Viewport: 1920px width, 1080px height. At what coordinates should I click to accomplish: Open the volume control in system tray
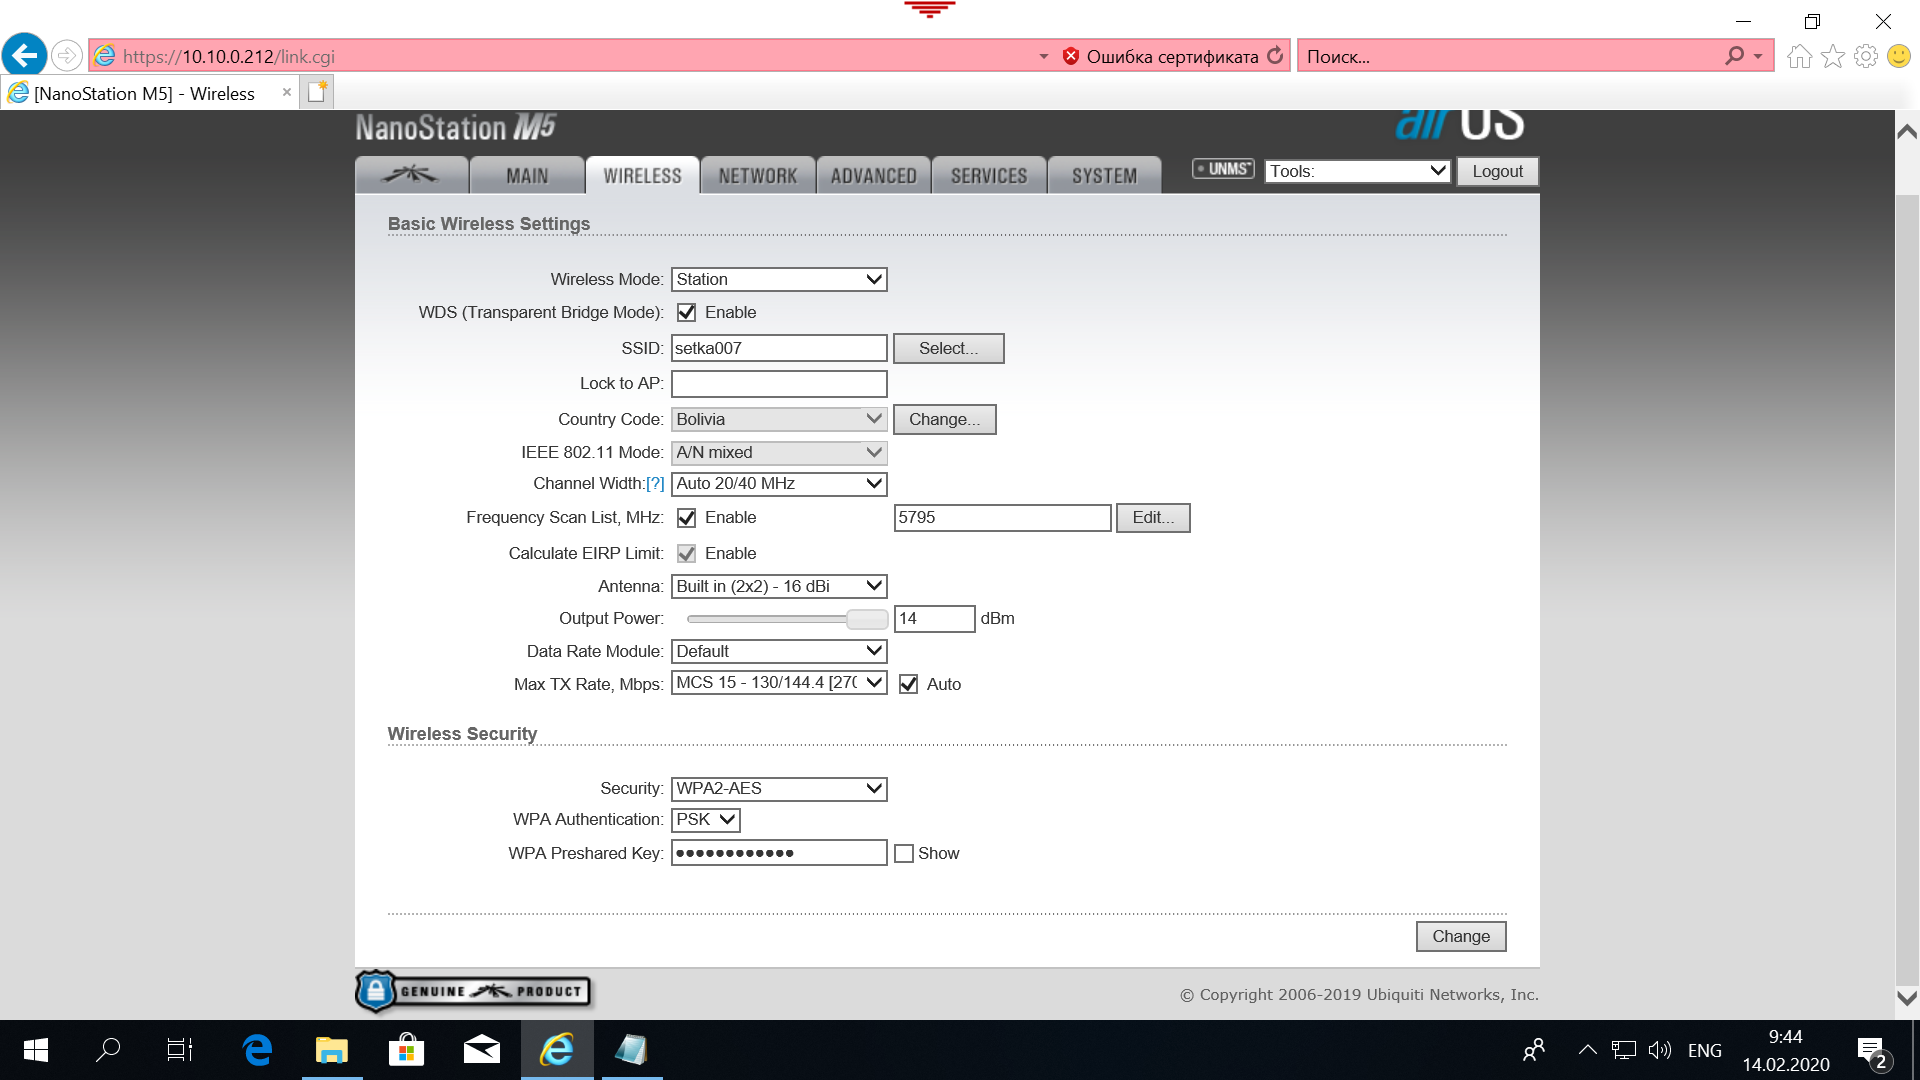[1660, 1050]
